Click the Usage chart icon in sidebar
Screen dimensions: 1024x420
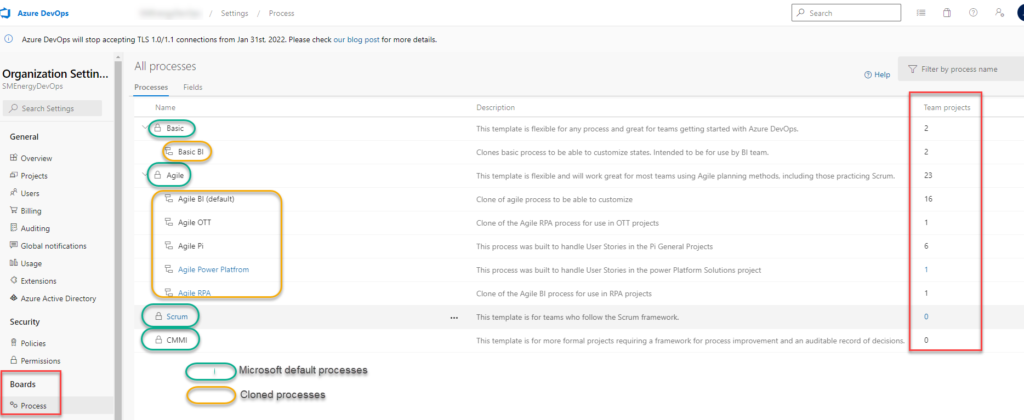tap(14, 263)
